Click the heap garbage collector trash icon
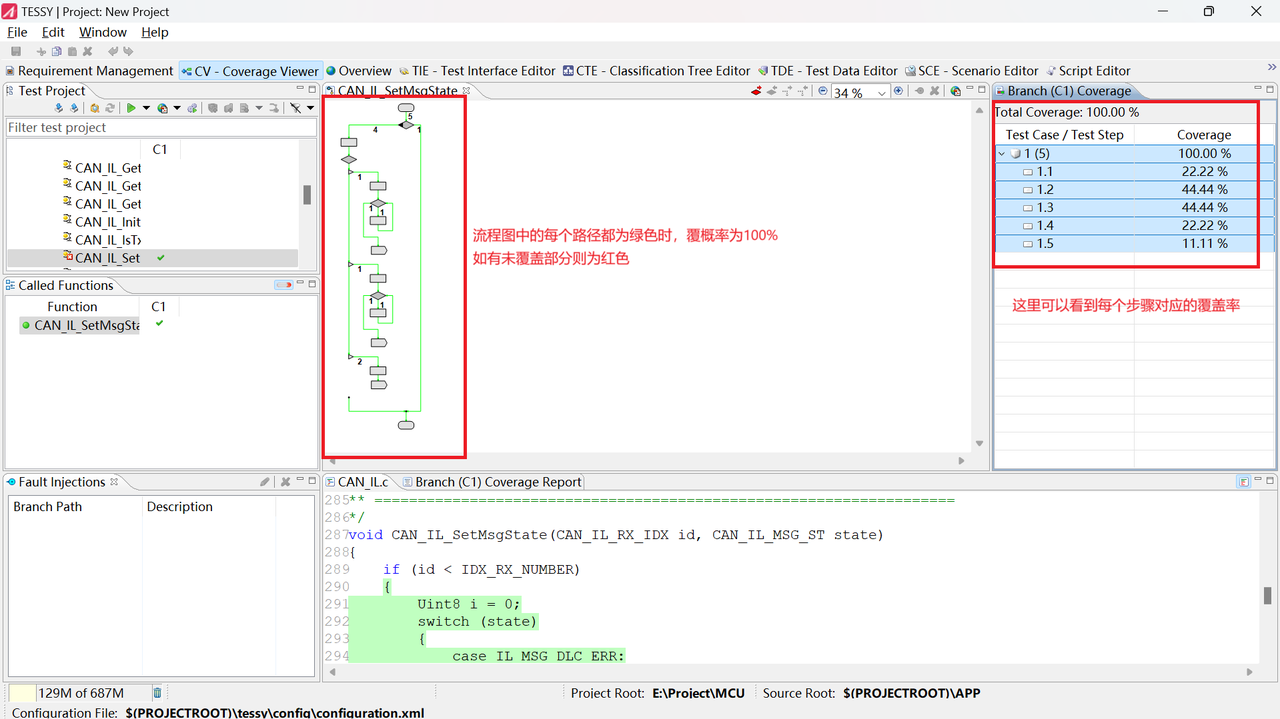The image size is (1280, 719). coord(157,693)
